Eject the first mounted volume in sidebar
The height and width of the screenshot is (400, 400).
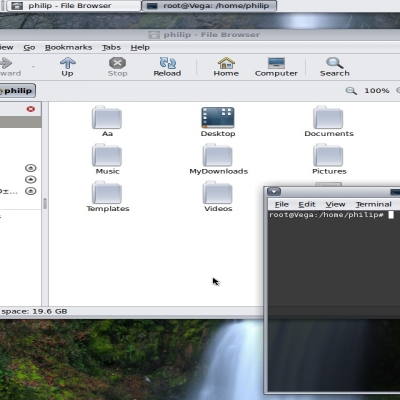click(x=31, y=168)
